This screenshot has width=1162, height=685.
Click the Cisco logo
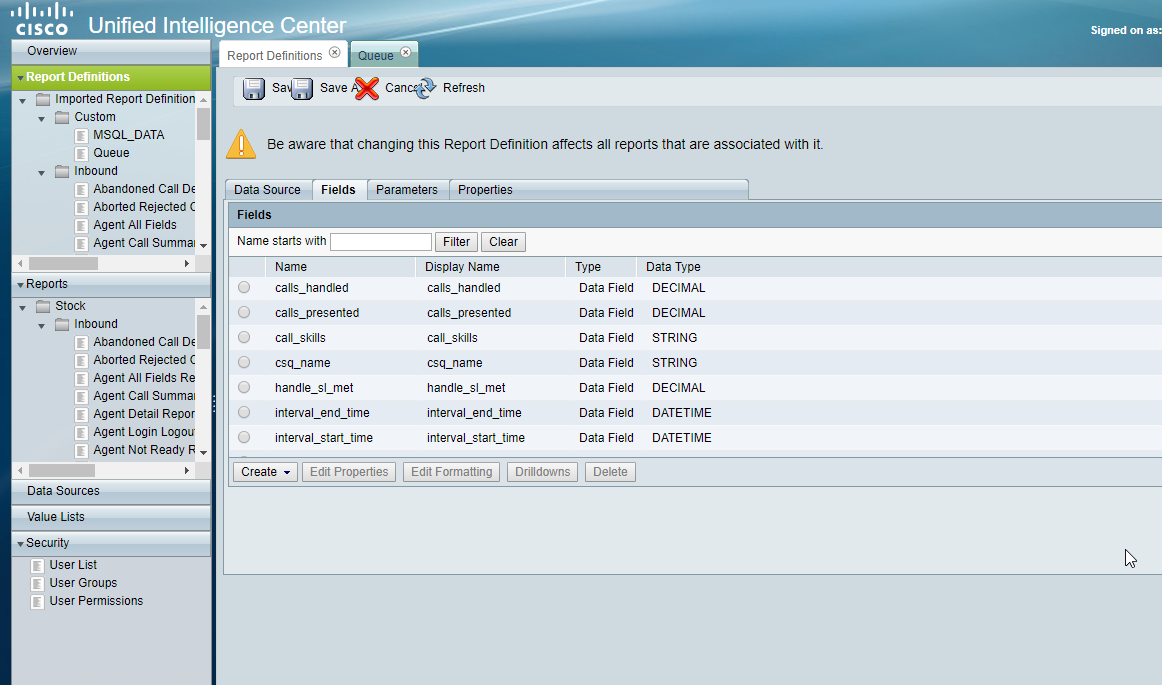42,18
